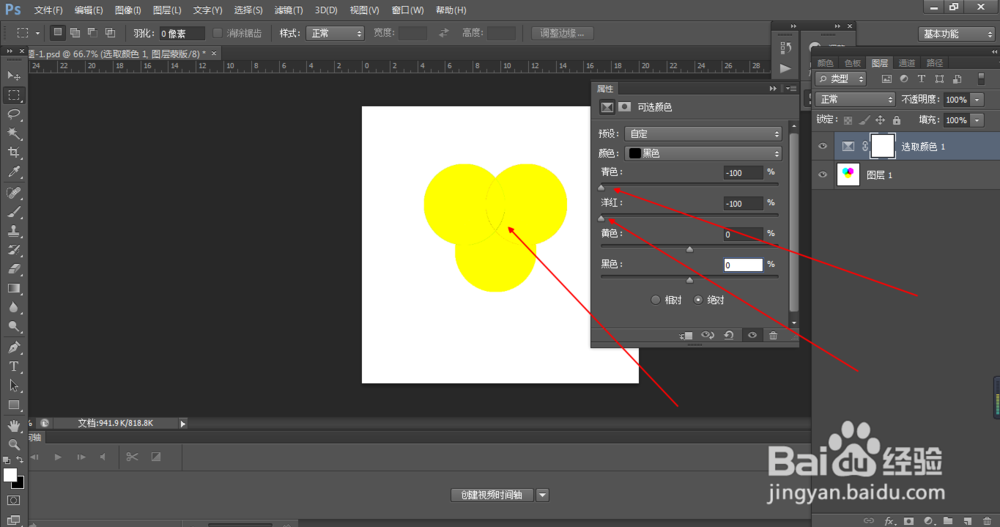This screenshot has height=527, width=1000.
Task: Toggle the 消除锯齿 checkbox
Action: [x=217, y=33]
